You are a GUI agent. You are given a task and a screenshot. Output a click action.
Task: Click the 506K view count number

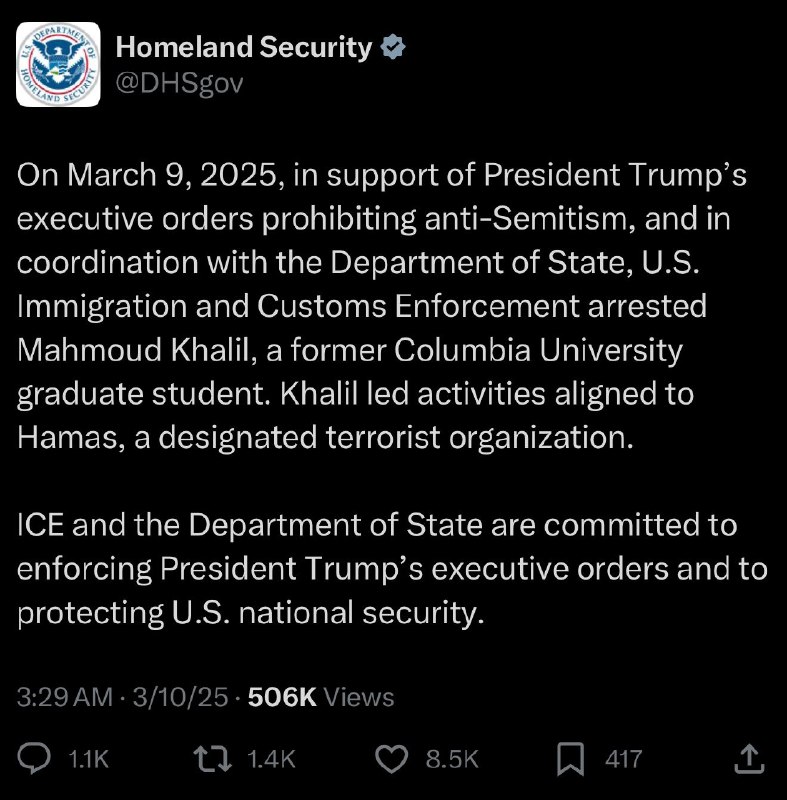coord(281,697)
